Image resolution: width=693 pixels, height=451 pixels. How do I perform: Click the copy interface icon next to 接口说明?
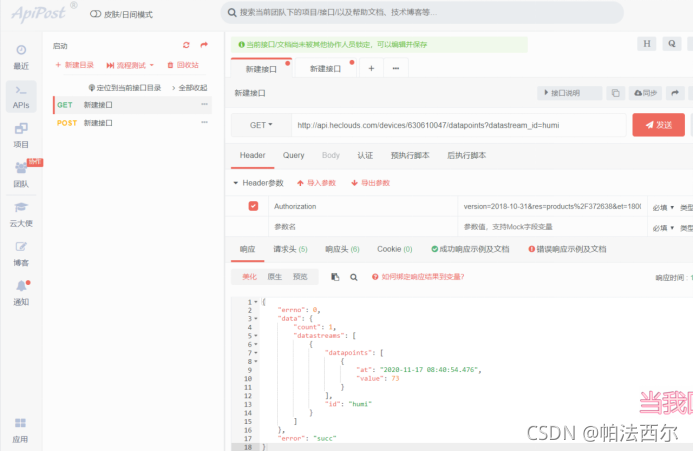615,93
